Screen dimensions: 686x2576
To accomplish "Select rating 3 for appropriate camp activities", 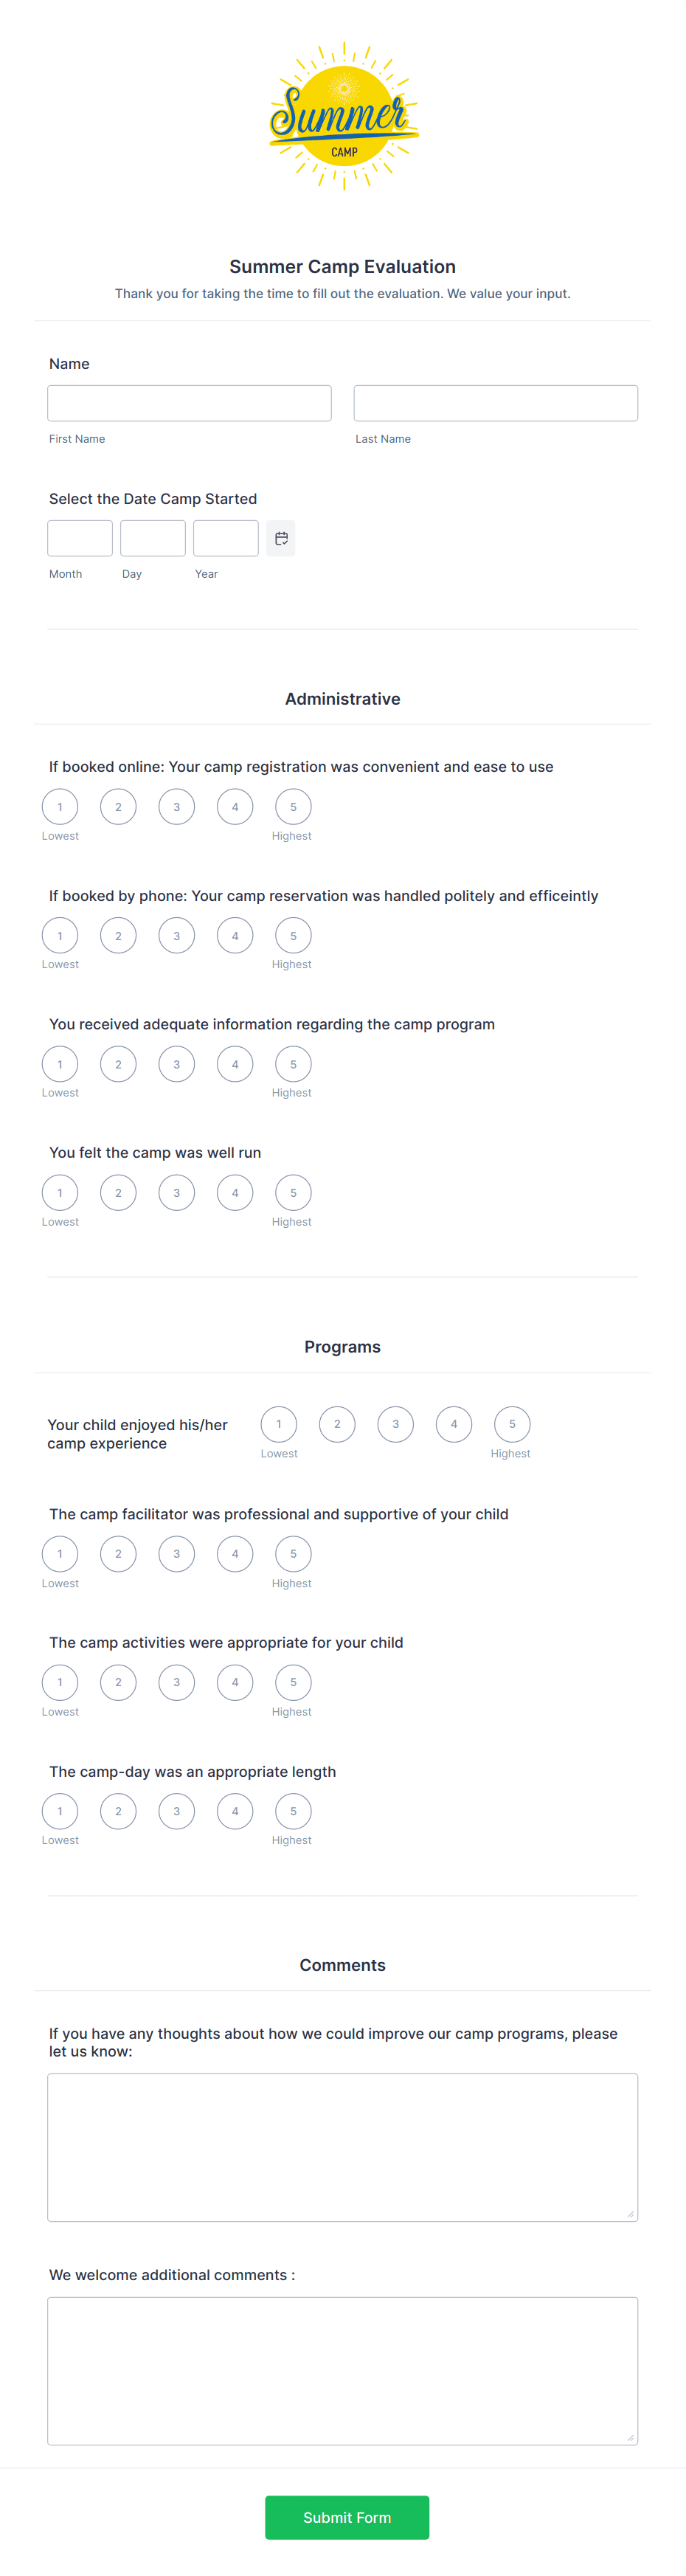I will (177, 1682).
